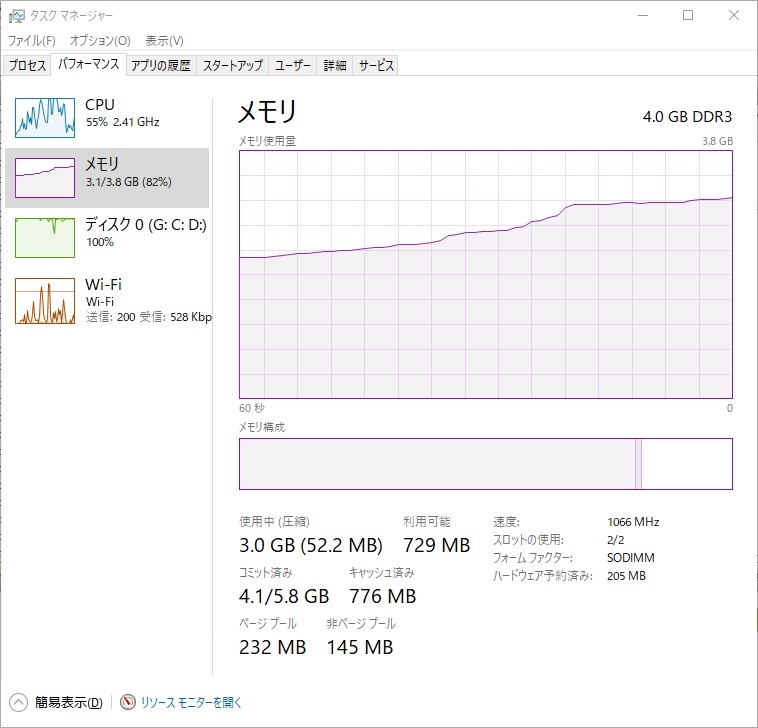
Task: Select the Wi-Fi network graph thumbnail
Action: click(45, 300)
